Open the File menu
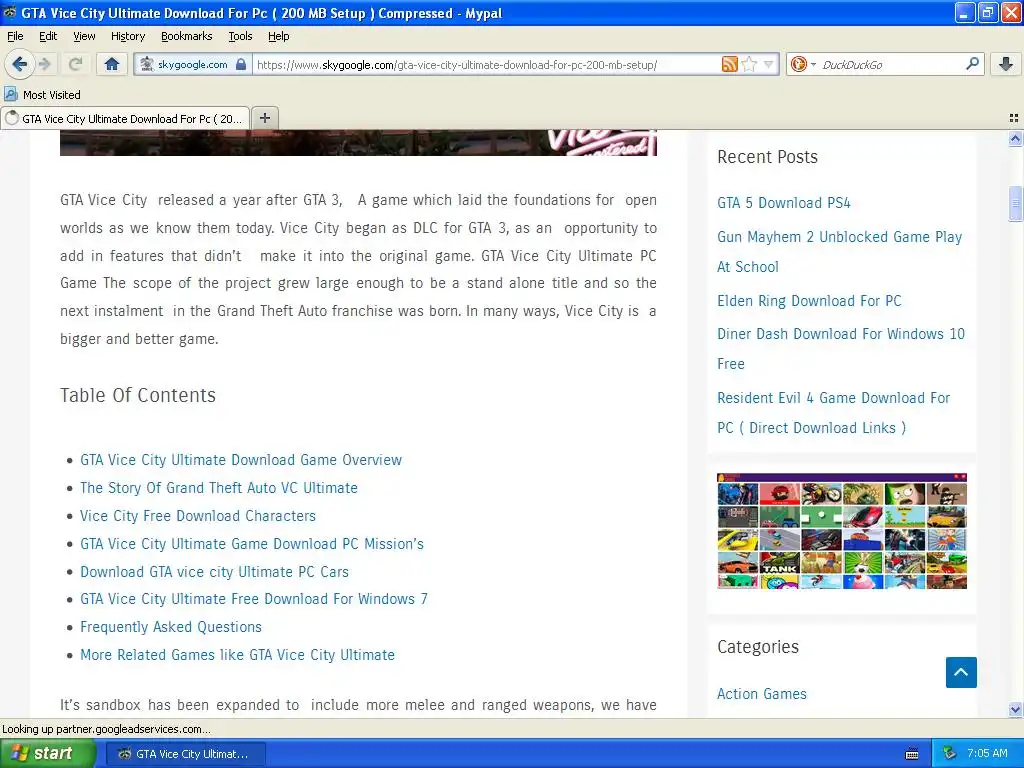 15,36
